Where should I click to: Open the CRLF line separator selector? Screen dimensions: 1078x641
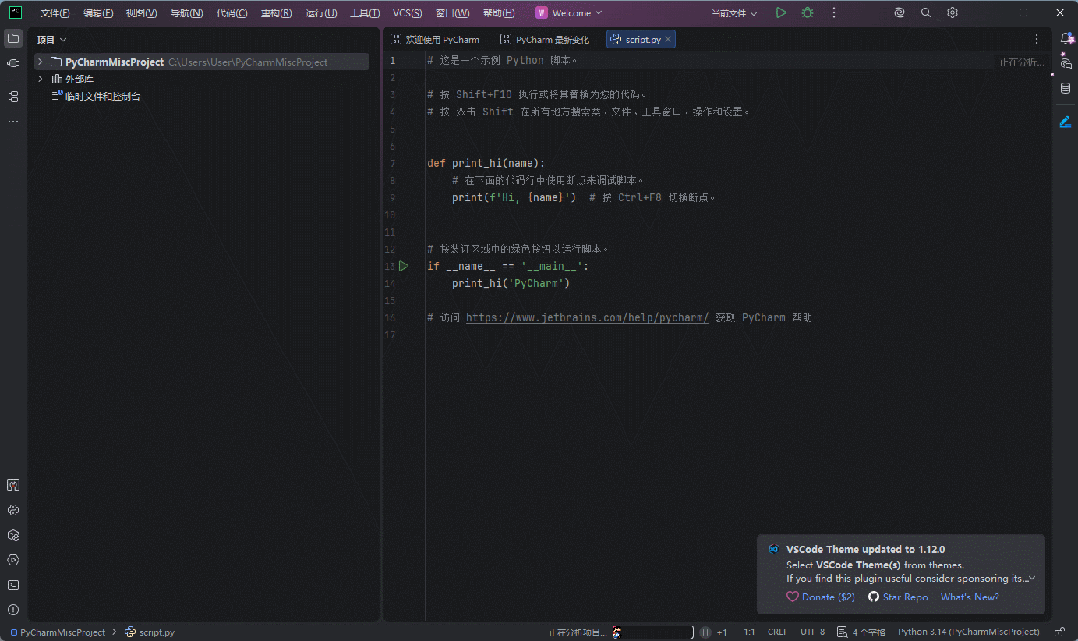pyautogui.click(x=777, y=632)
